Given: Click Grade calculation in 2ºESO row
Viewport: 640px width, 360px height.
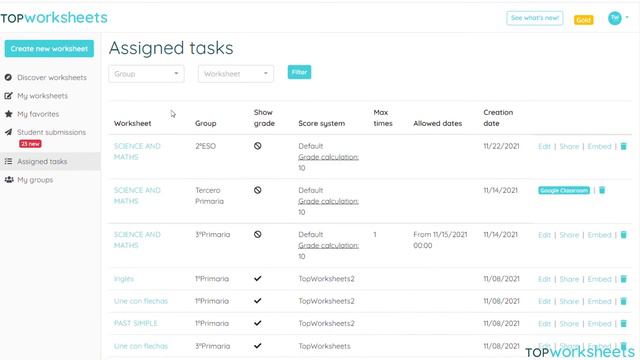Looking at the screenshot, I should pos(329,157).
